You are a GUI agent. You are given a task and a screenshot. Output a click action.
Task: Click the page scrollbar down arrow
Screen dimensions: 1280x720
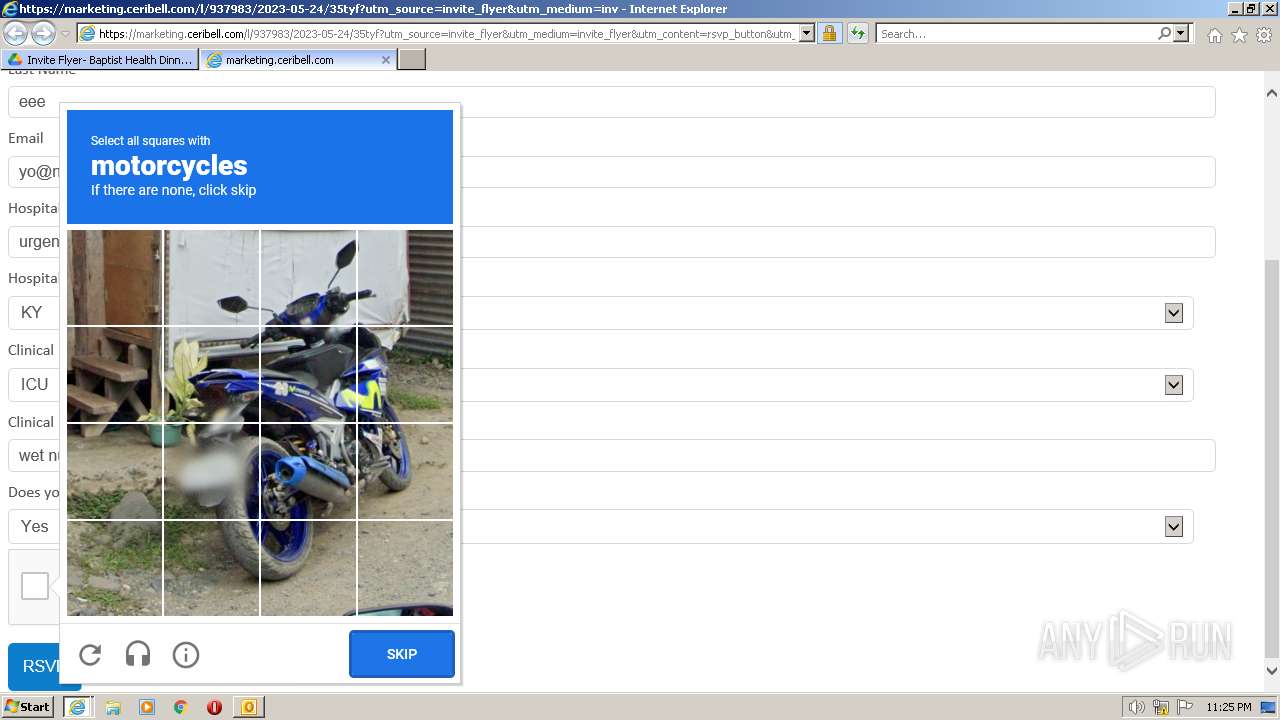point(1271,671)
